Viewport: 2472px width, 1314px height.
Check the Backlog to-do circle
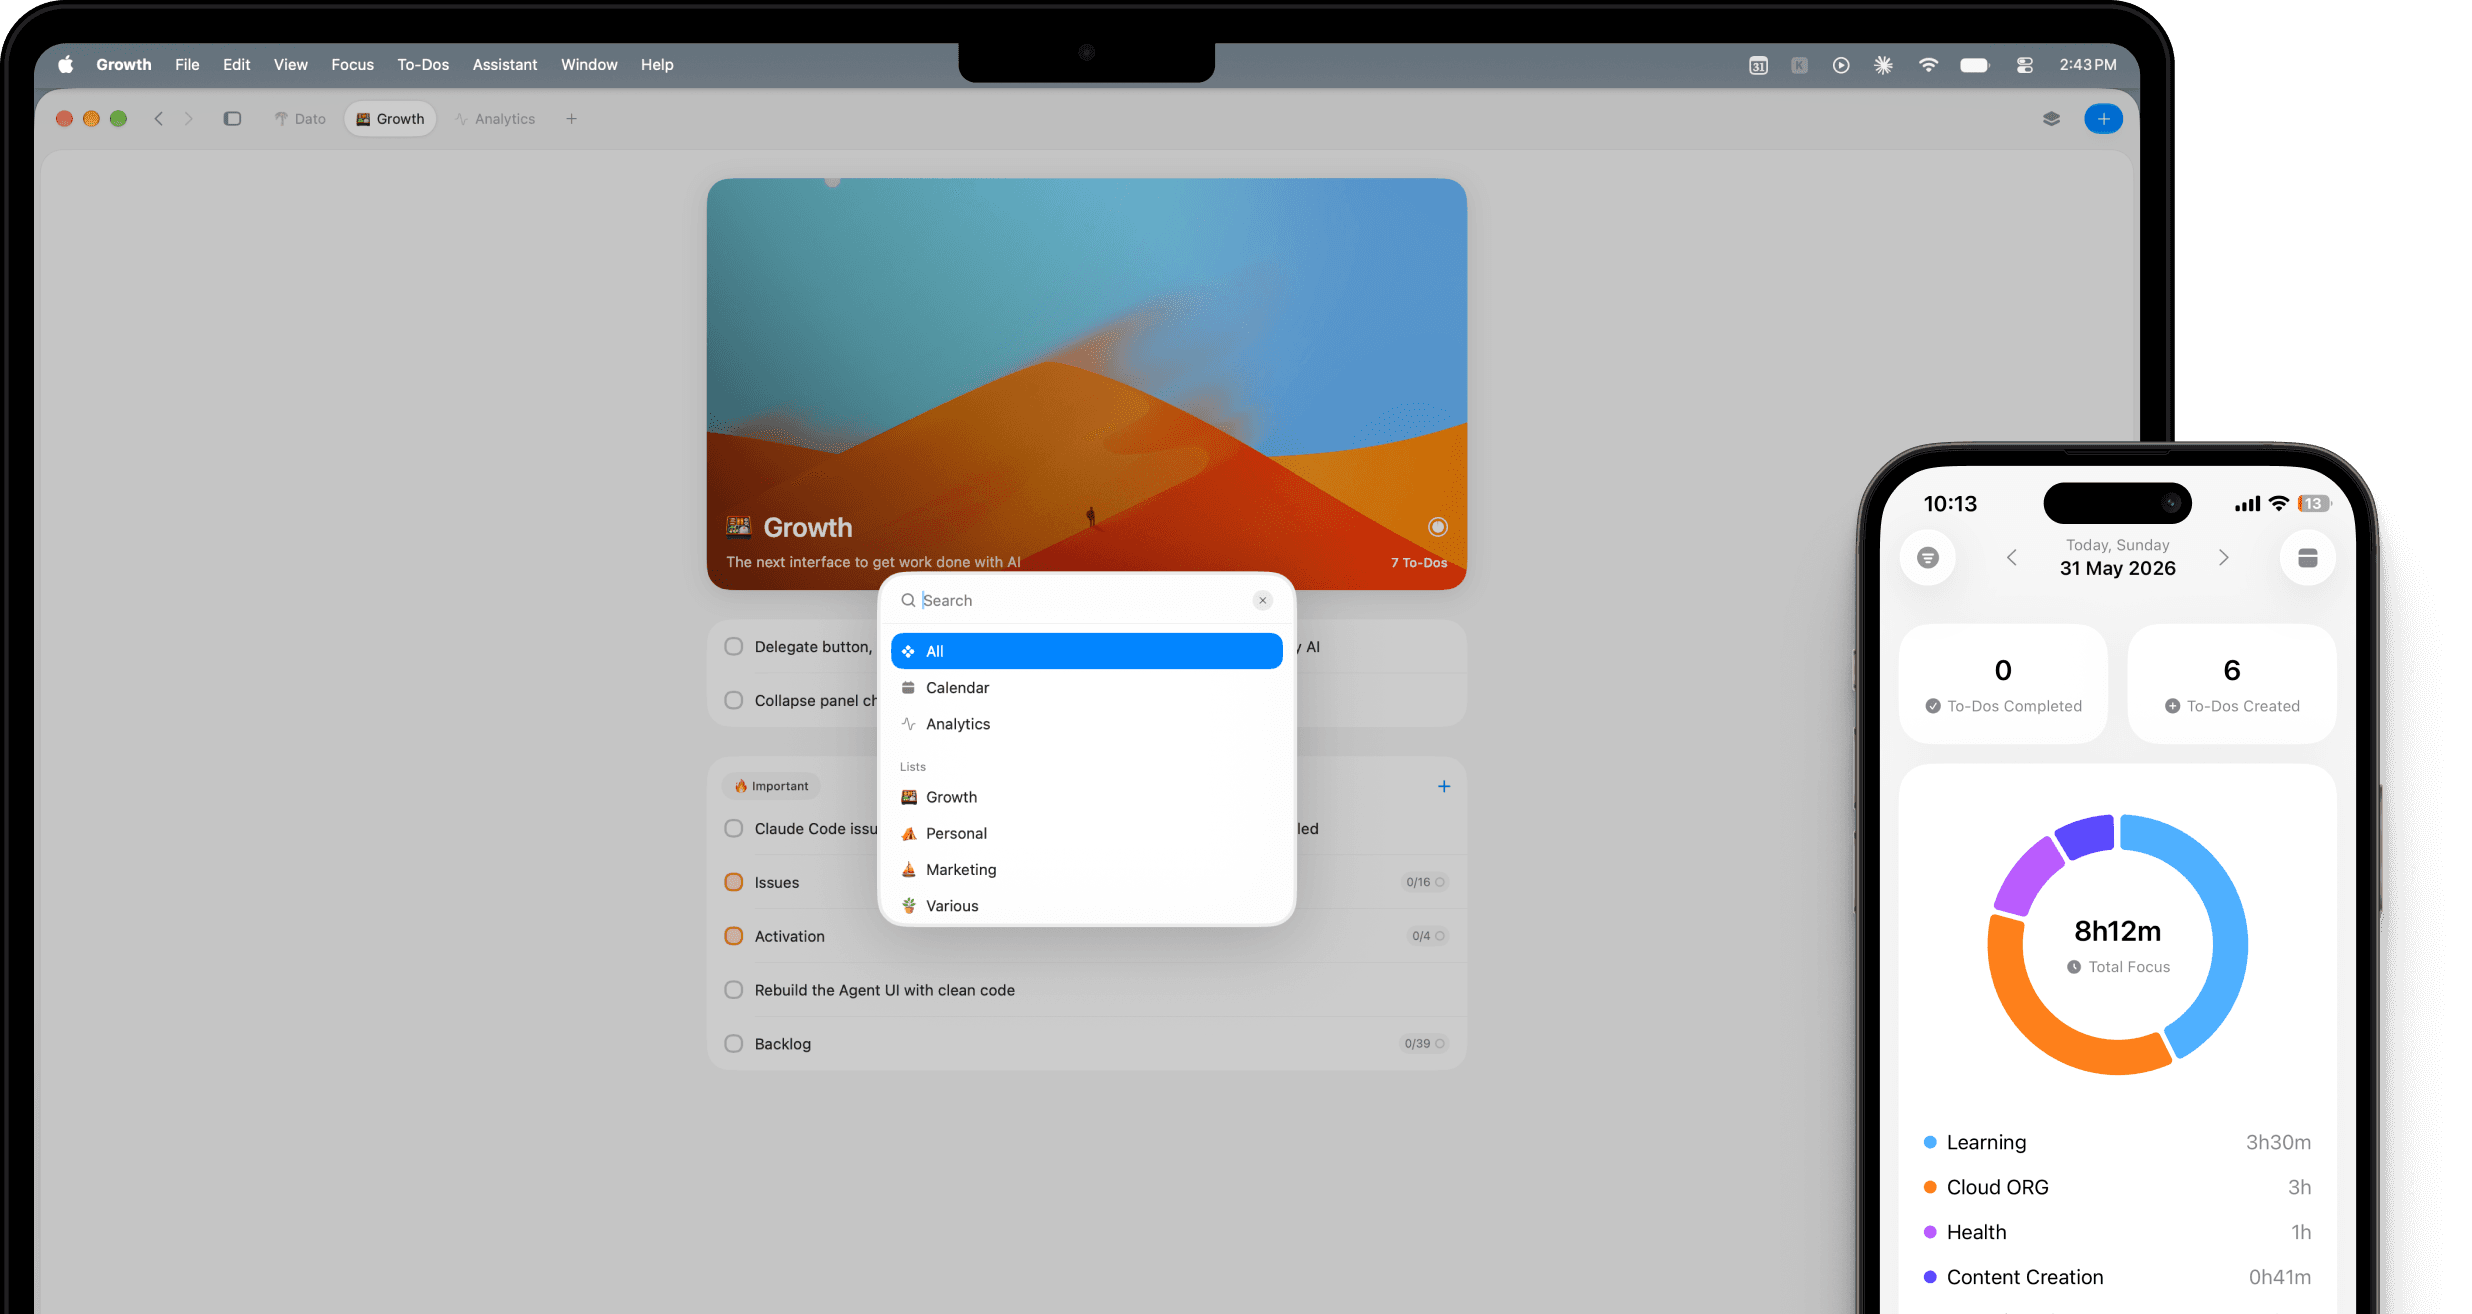[x=734, y=1043]
